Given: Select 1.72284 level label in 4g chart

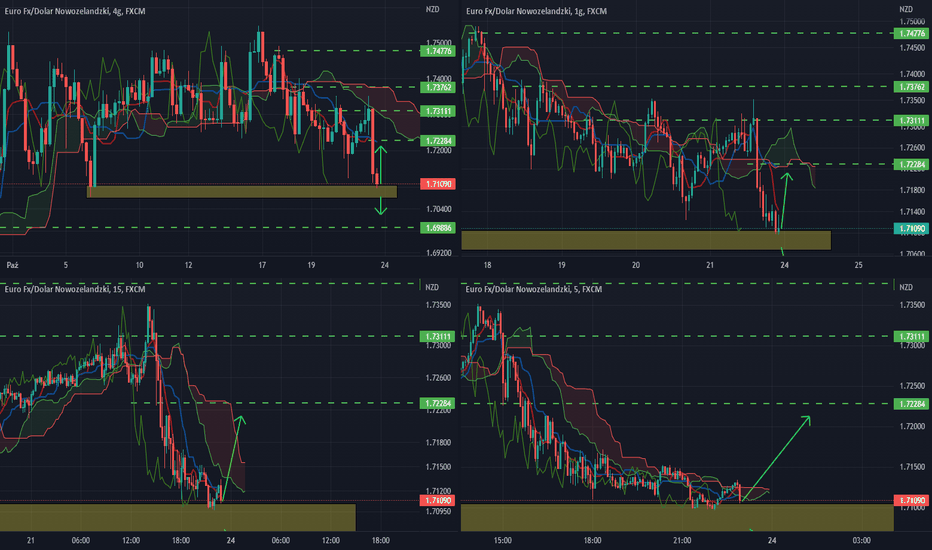Looking at the screenshot, I should click(438, 141).
